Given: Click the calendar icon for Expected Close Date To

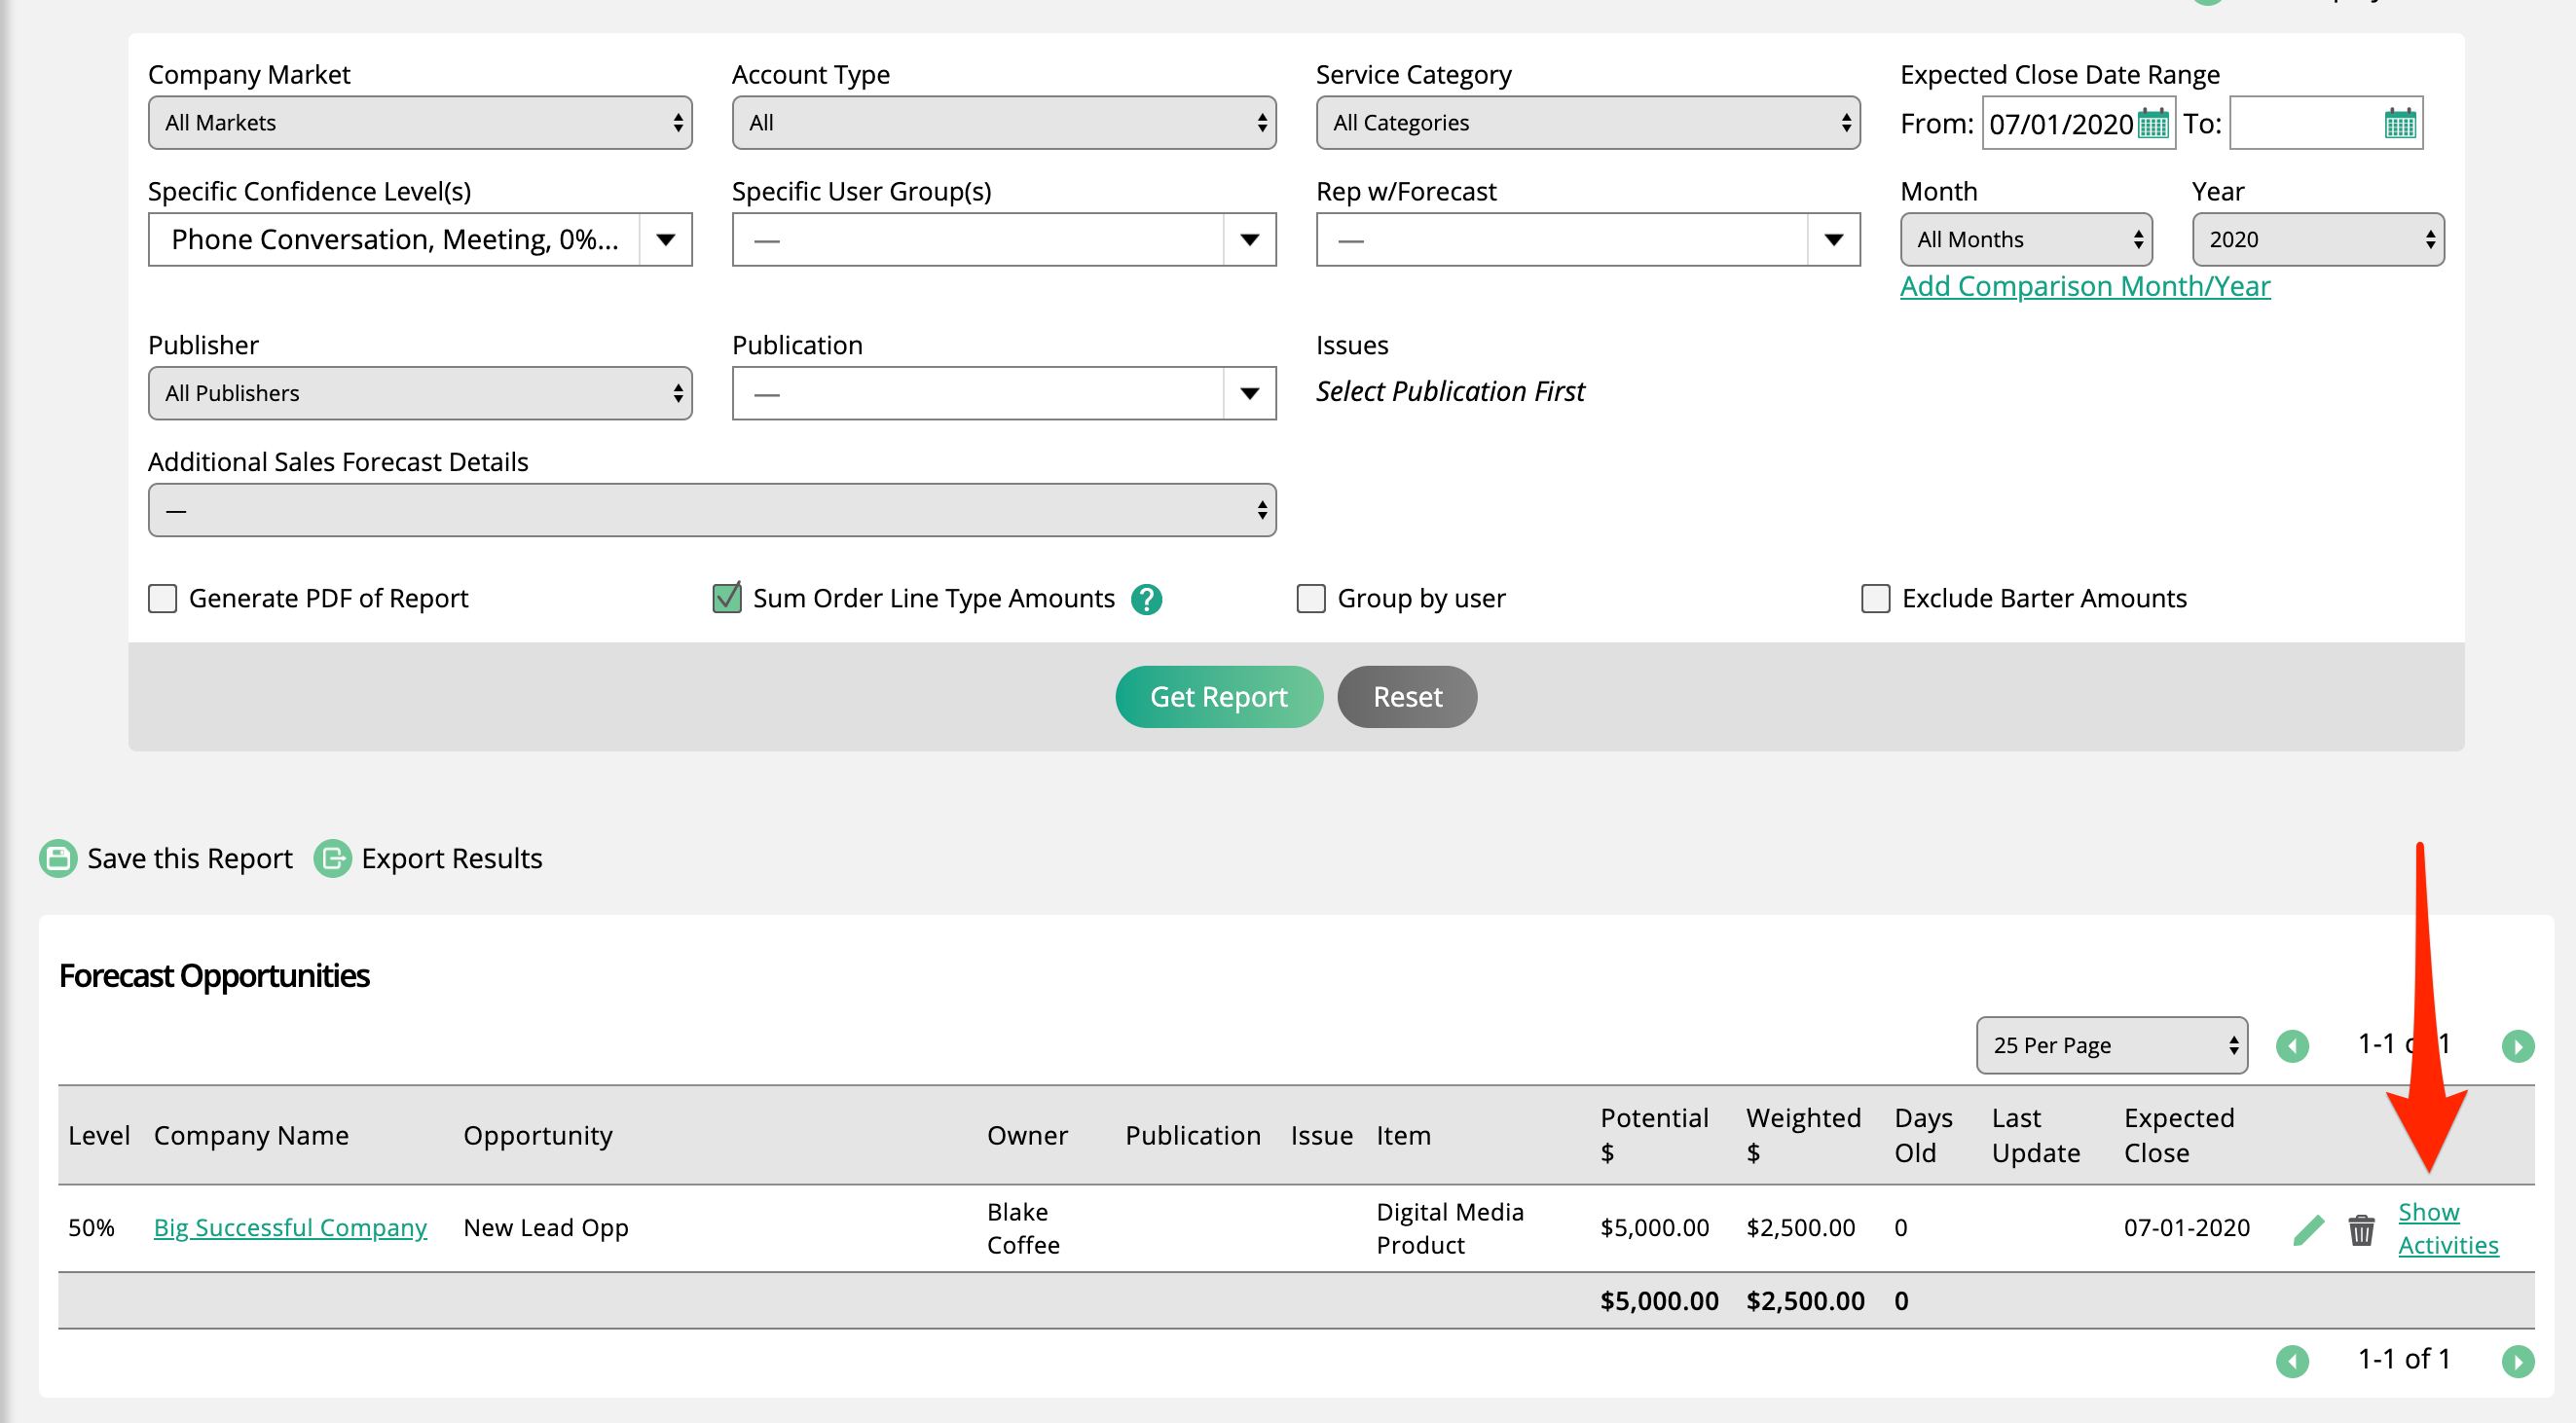Looking at the screenshot, I should (2406, 123).
